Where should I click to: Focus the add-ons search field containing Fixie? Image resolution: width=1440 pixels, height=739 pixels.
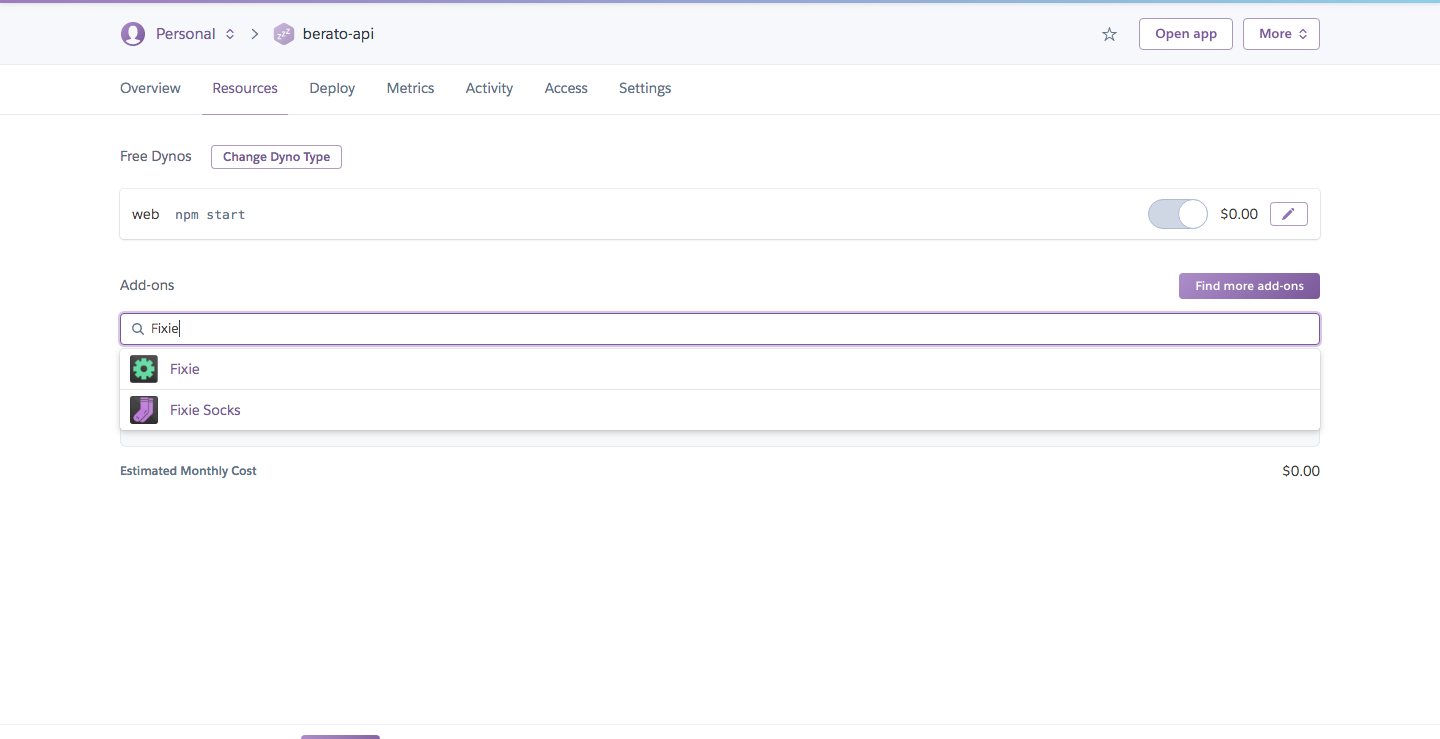click(x=720, y=329)
